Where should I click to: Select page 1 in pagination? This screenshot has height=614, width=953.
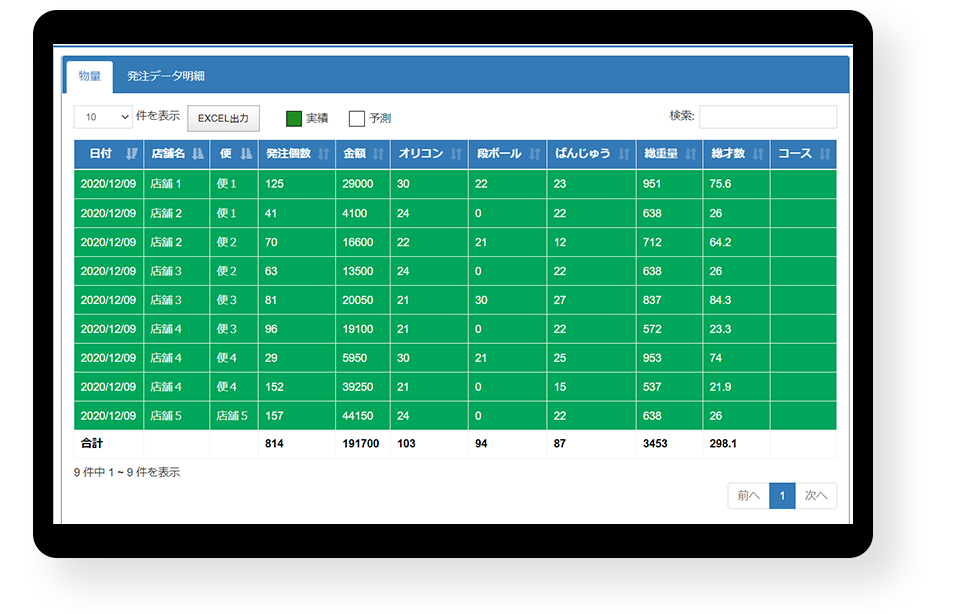(782, 495)
